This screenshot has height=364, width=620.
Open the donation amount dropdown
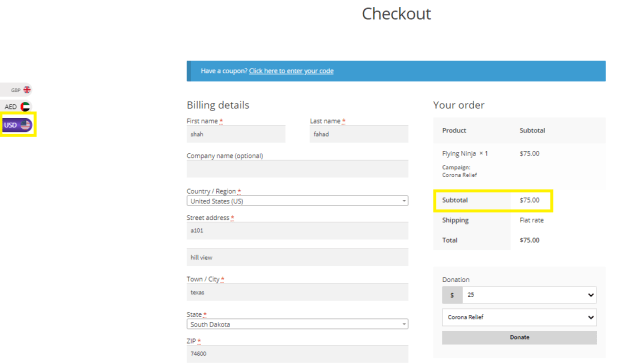(529, 295)
